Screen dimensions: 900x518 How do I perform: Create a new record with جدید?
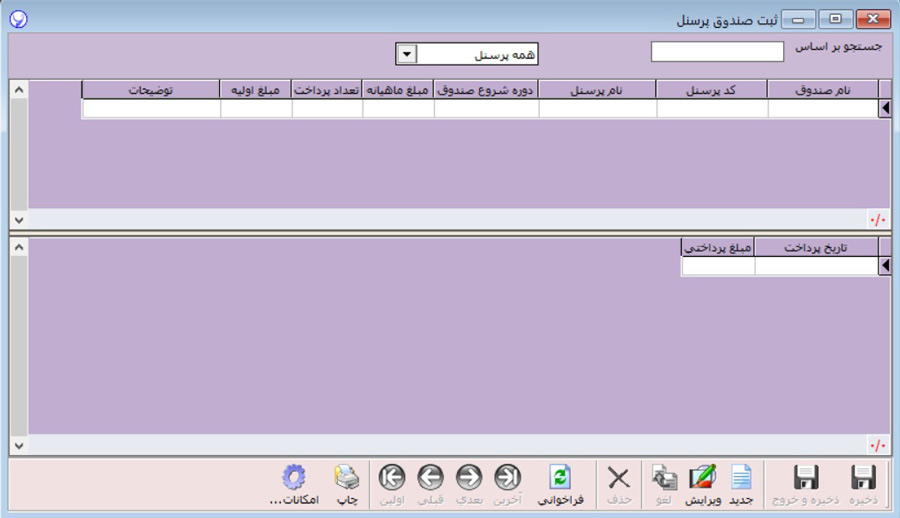point(741,479)
